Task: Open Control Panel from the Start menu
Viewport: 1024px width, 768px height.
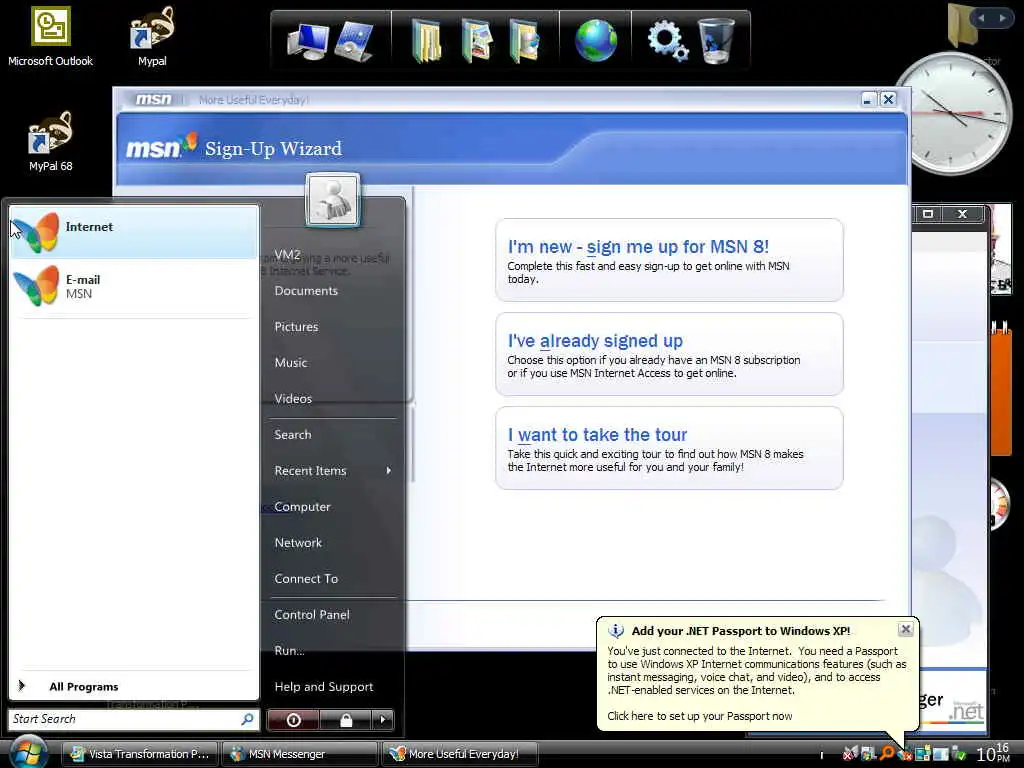Action: coord(312,615)
